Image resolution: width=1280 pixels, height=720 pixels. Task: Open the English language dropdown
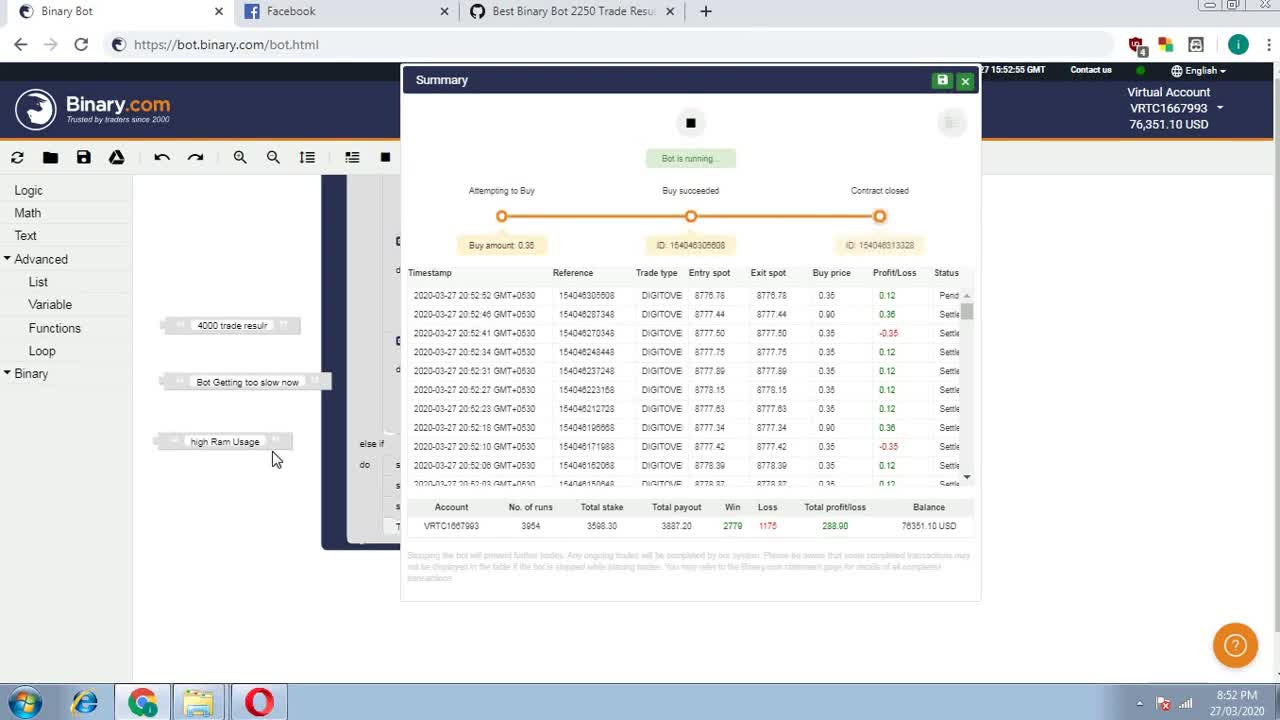[1198, 71]
